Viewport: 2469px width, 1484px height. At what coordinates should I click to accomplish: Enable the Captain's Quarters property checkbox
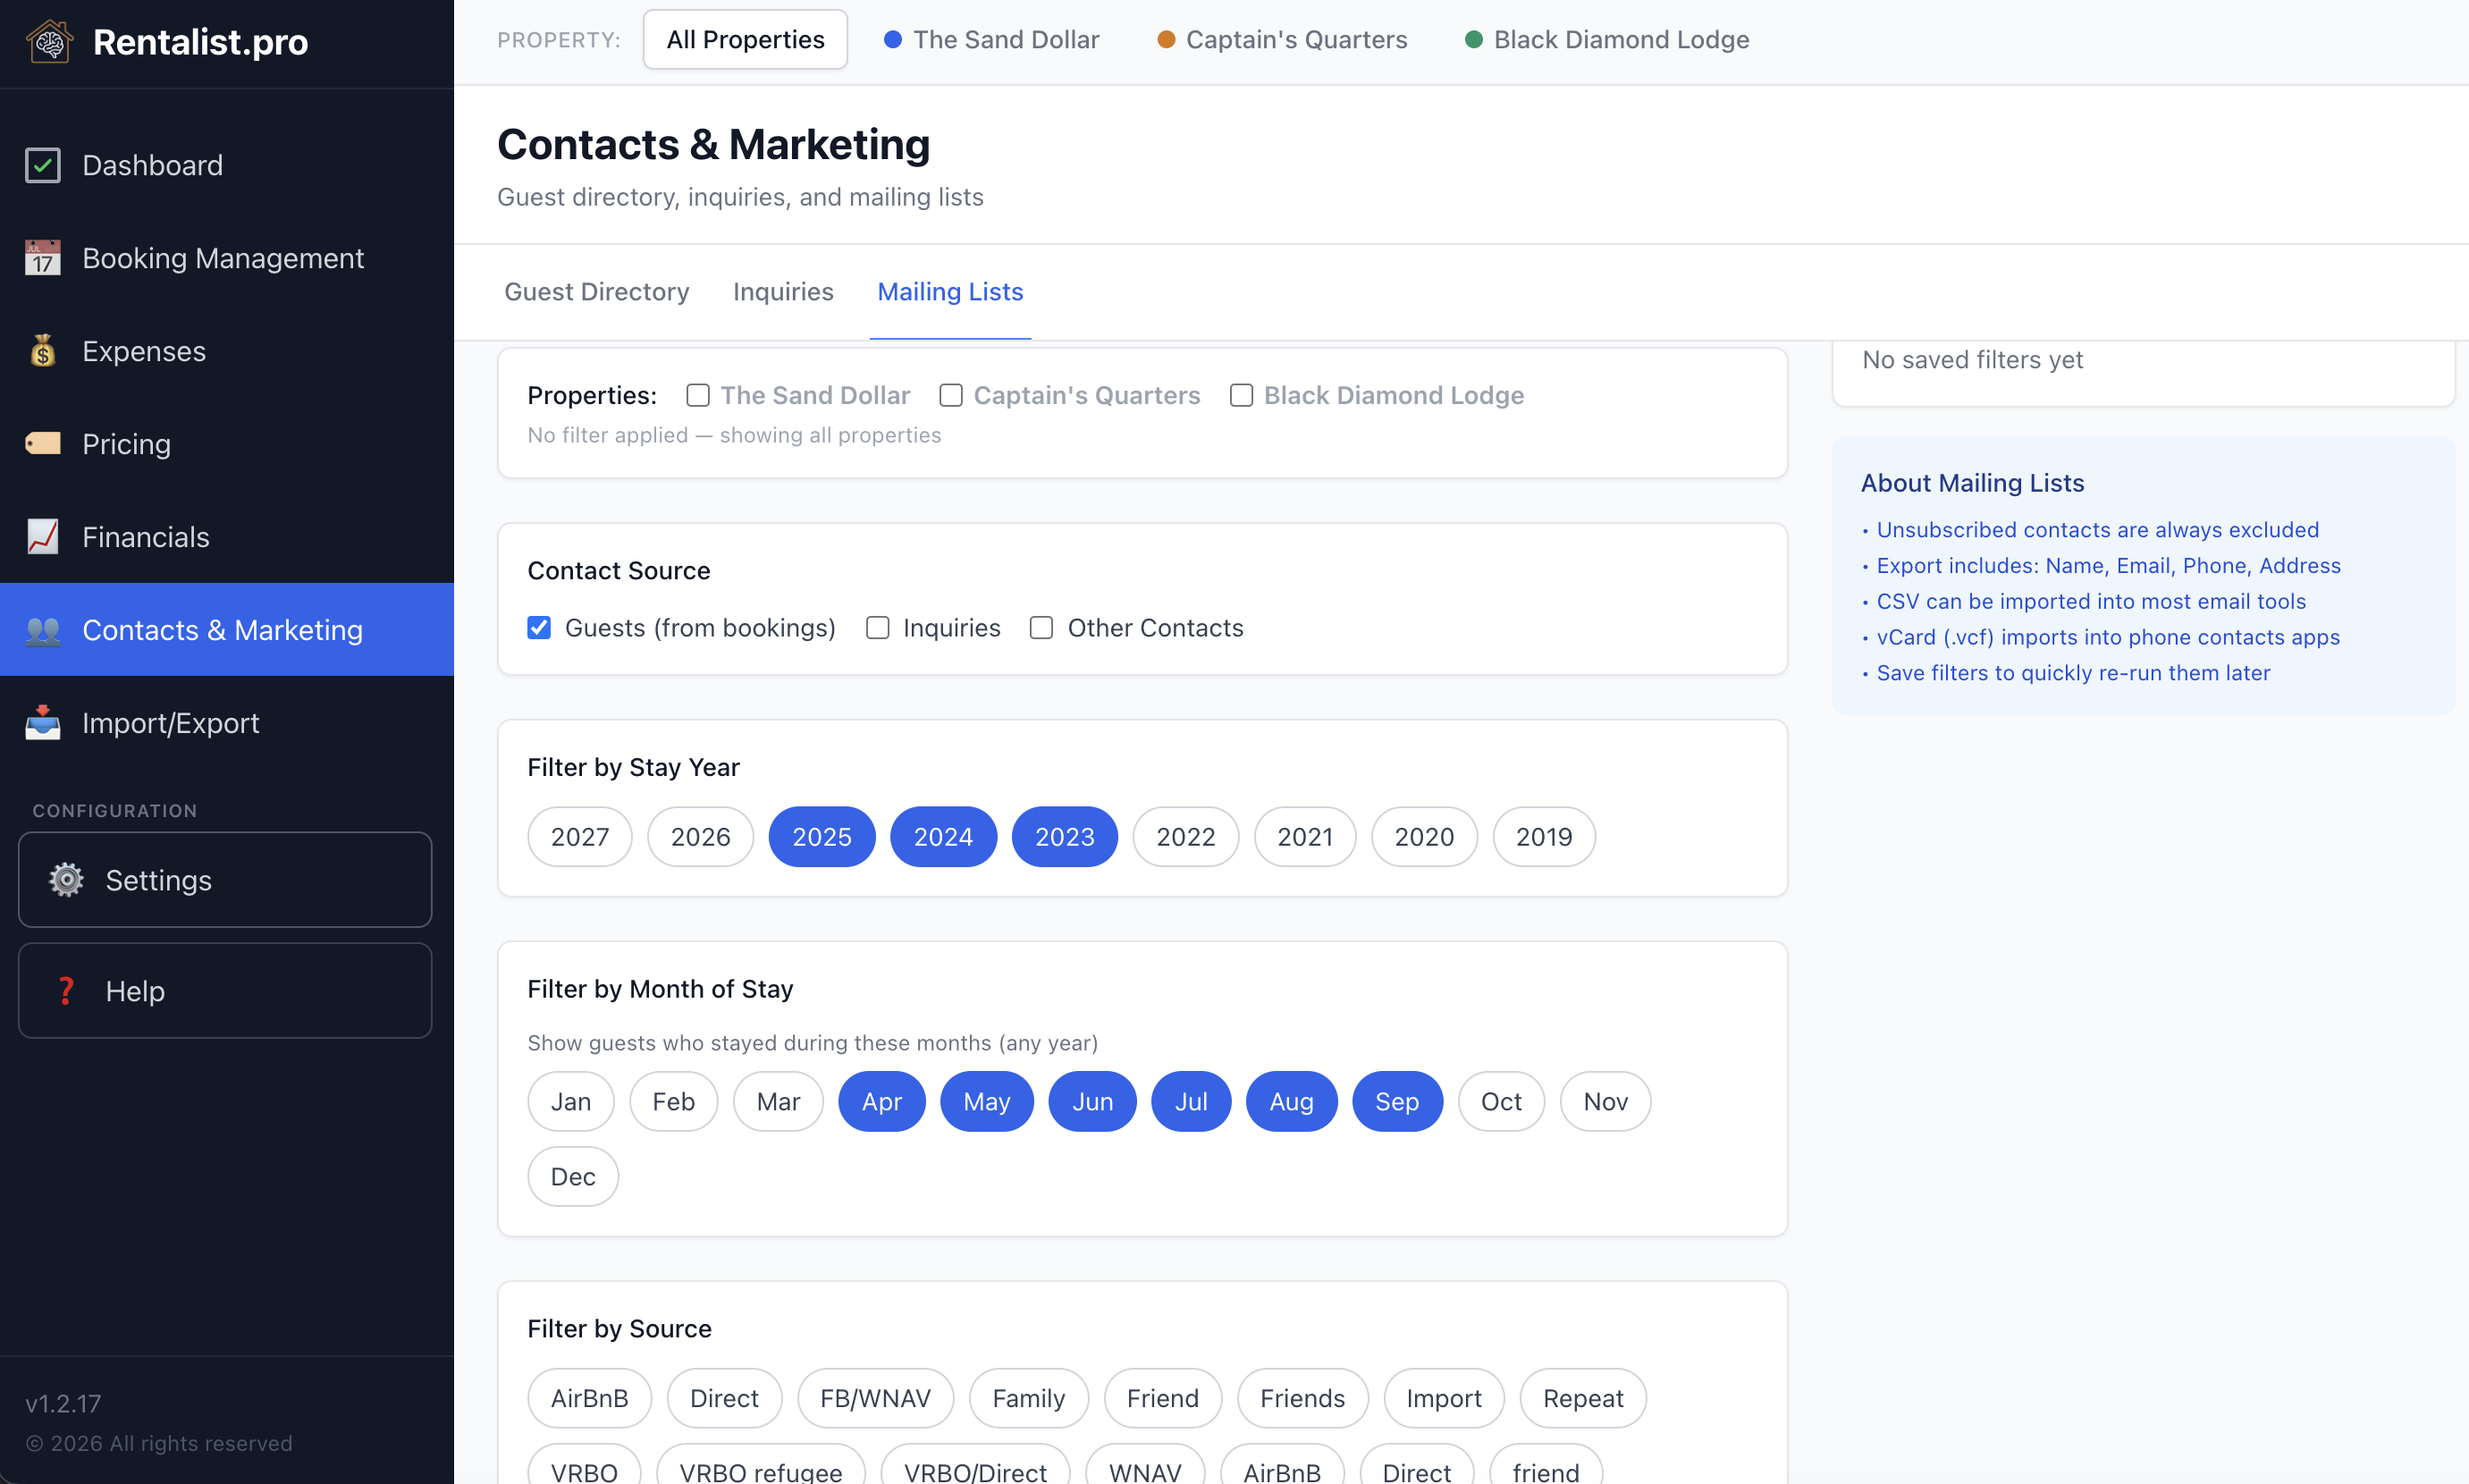[950, 395]
